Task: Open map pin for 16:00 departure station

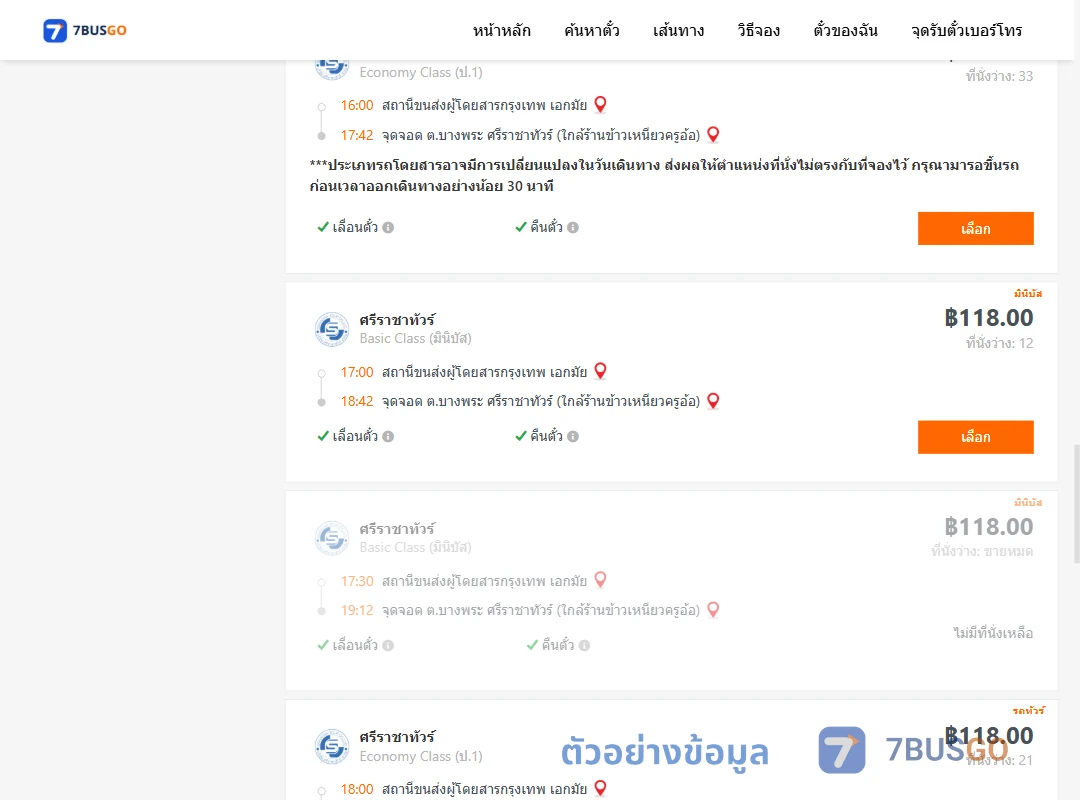Action: [x=601, y=104]
